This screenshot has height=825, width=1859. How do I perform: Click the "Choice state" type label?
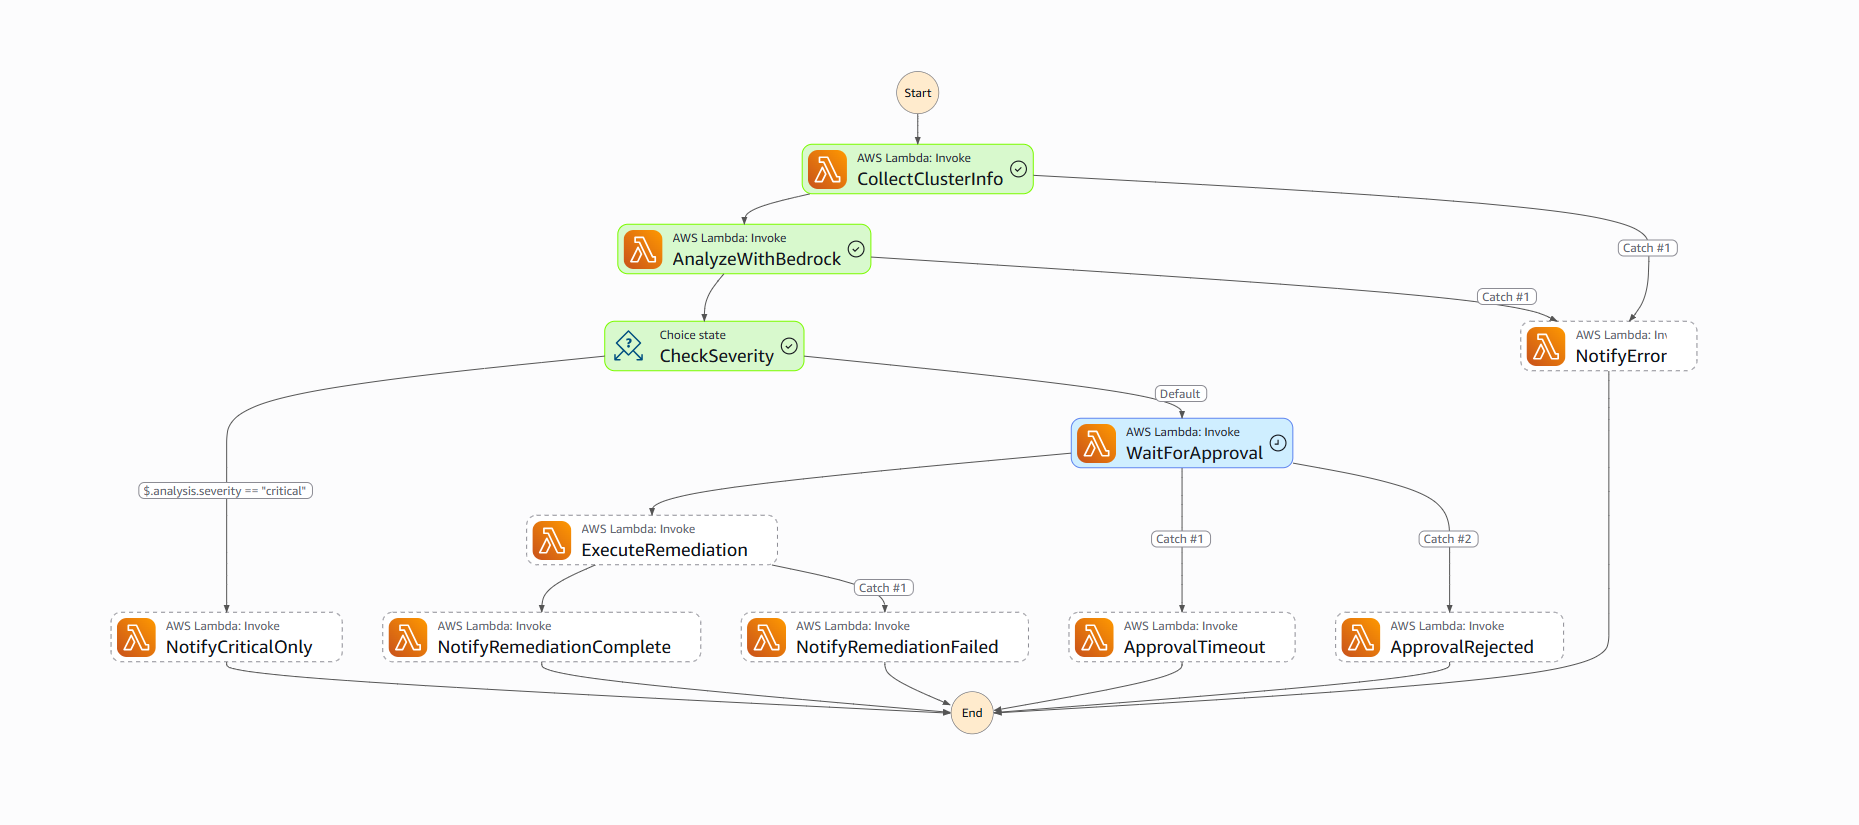click(693, 335)
